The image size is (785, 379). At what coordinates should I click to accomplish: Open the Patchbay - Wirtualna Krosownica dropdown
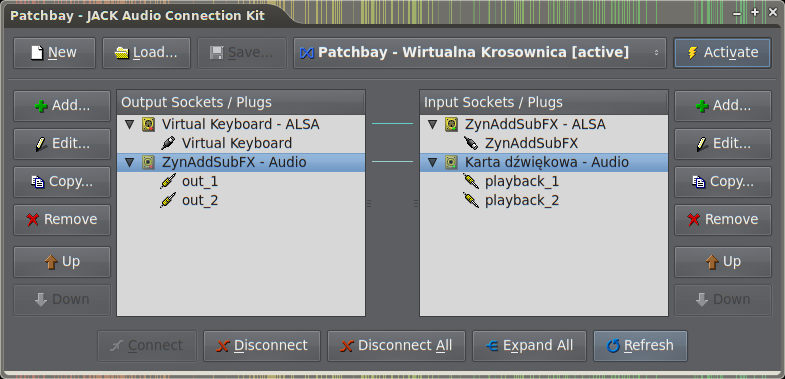480,53
